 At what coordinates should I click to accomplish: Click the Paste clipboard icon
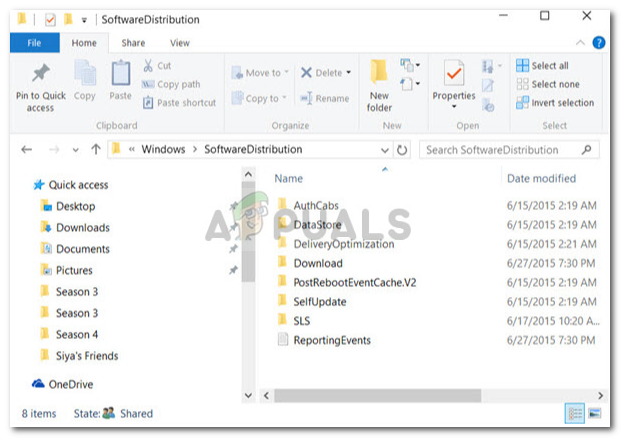(120, 73)
